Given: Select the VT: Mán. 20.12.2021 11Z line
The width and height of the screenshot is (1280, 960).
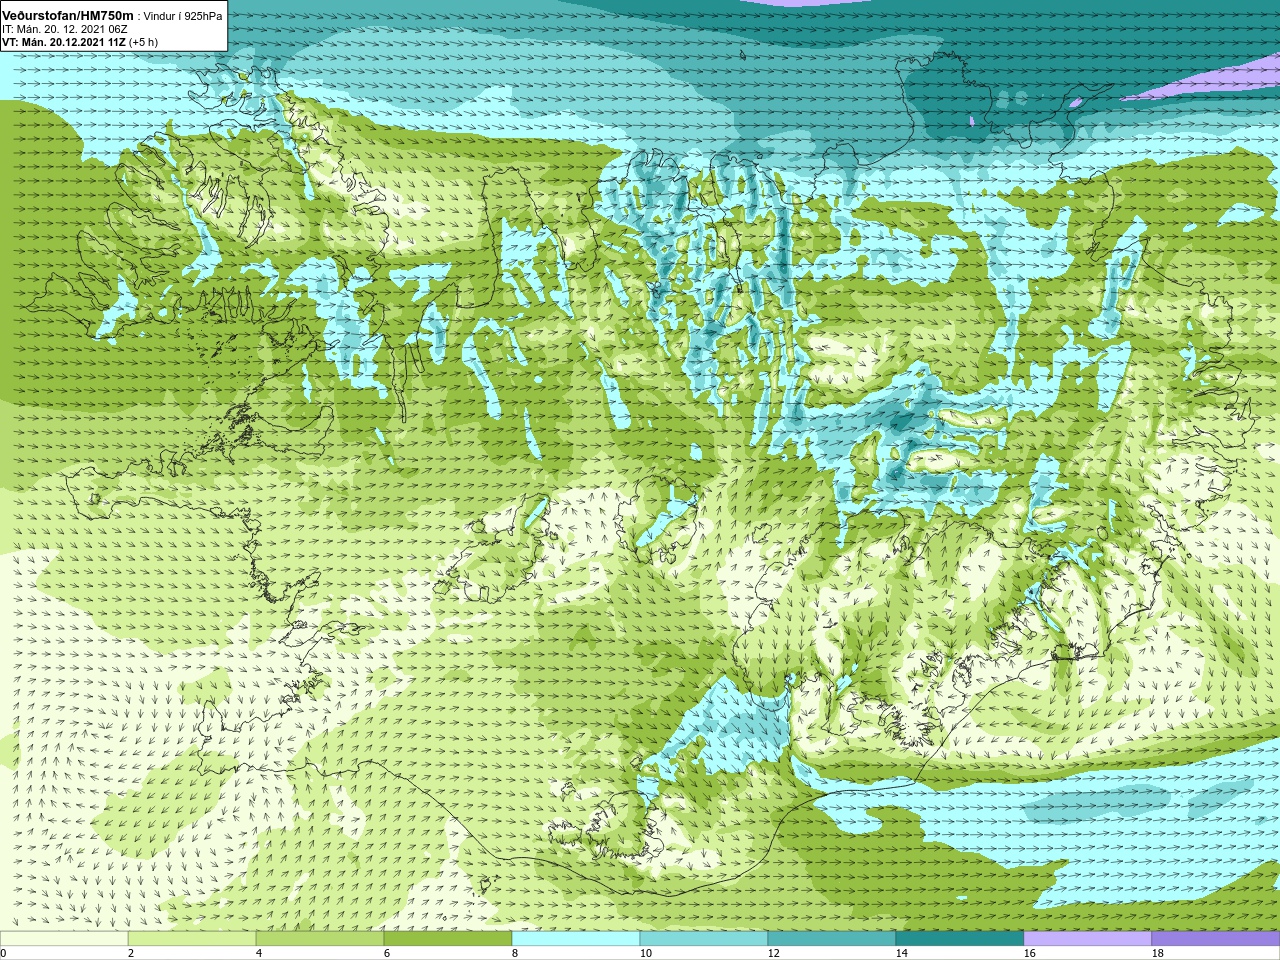Looking at the screenshot, I should (x=64, y=43).
